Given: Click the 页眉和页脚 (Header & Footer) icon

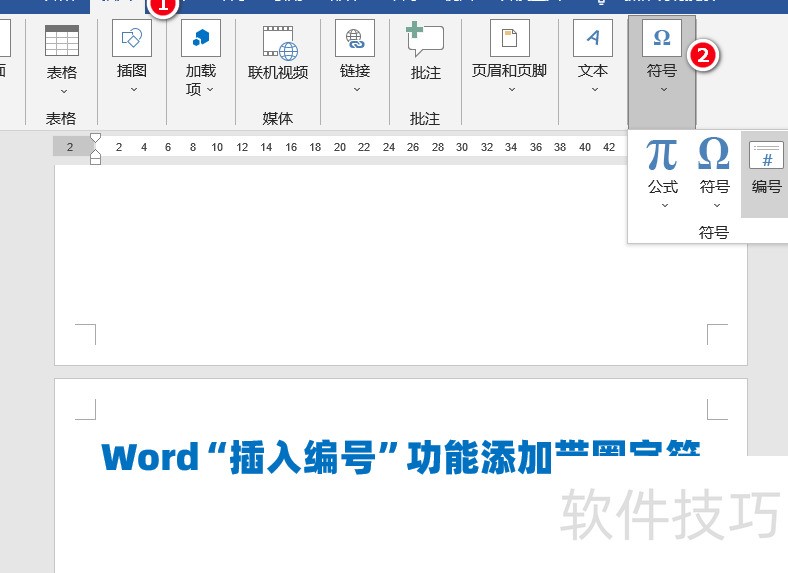Looking at the screenshot, I should tap(510, 38).
